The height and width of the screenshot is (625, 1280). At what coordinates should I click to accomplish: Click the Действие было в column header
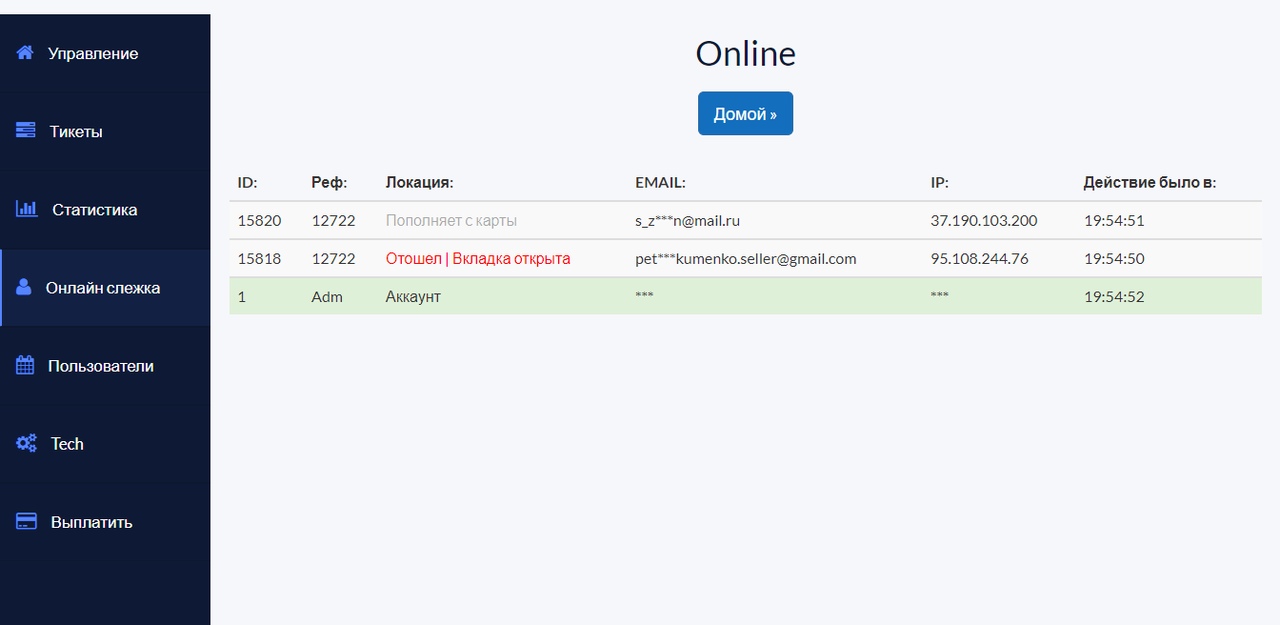coord(1150,183)
